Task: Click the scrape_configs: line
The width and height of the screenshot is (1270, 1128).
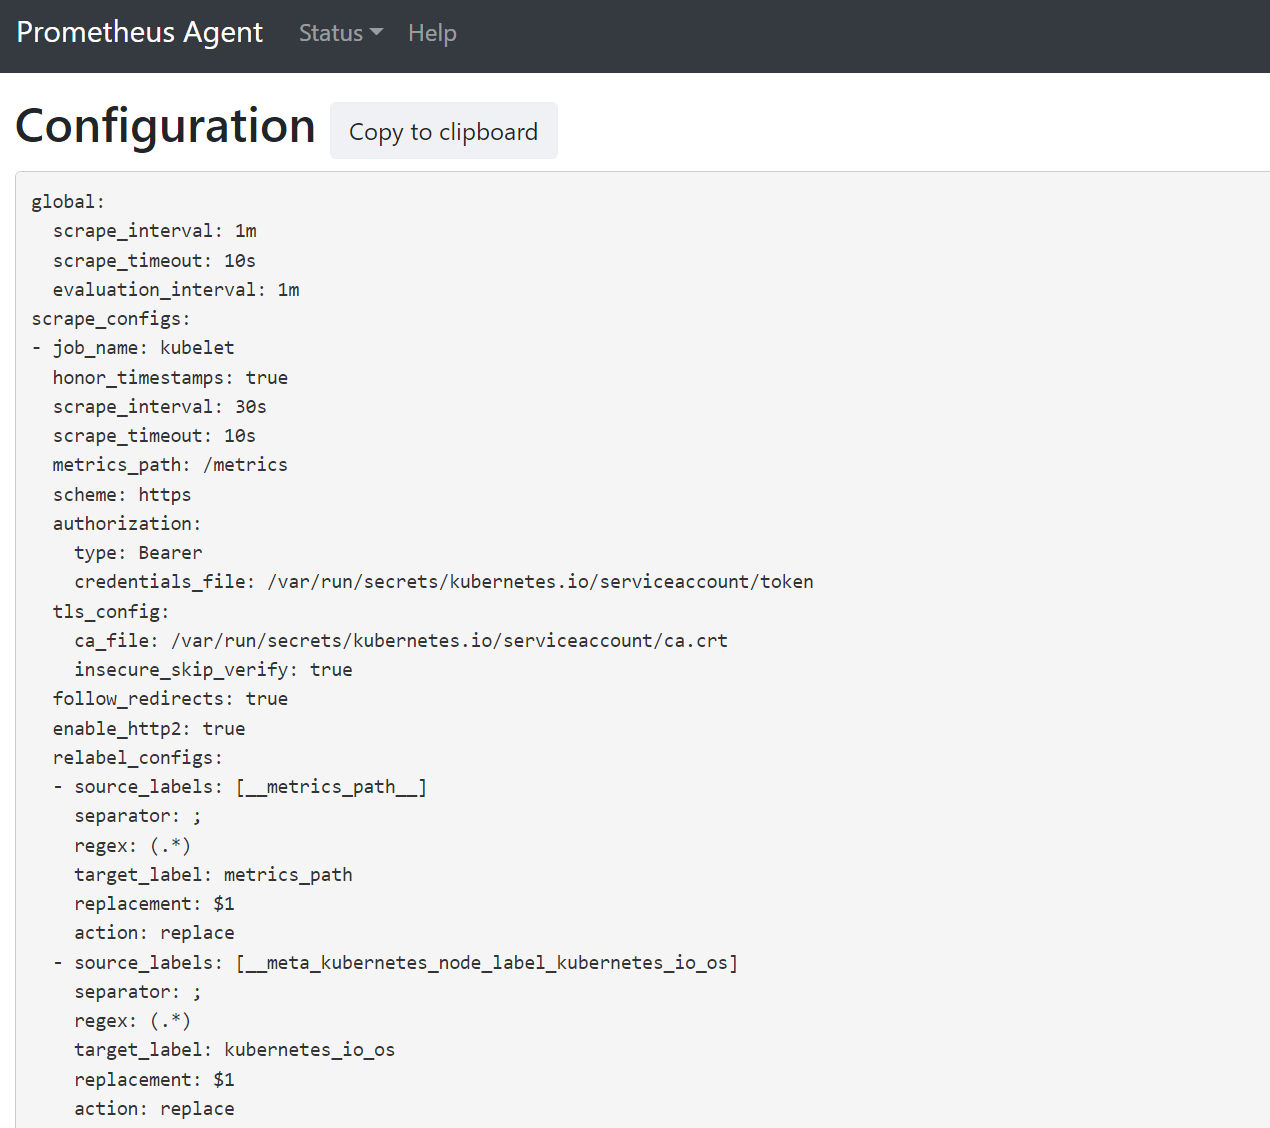Action: coord(110,319)
